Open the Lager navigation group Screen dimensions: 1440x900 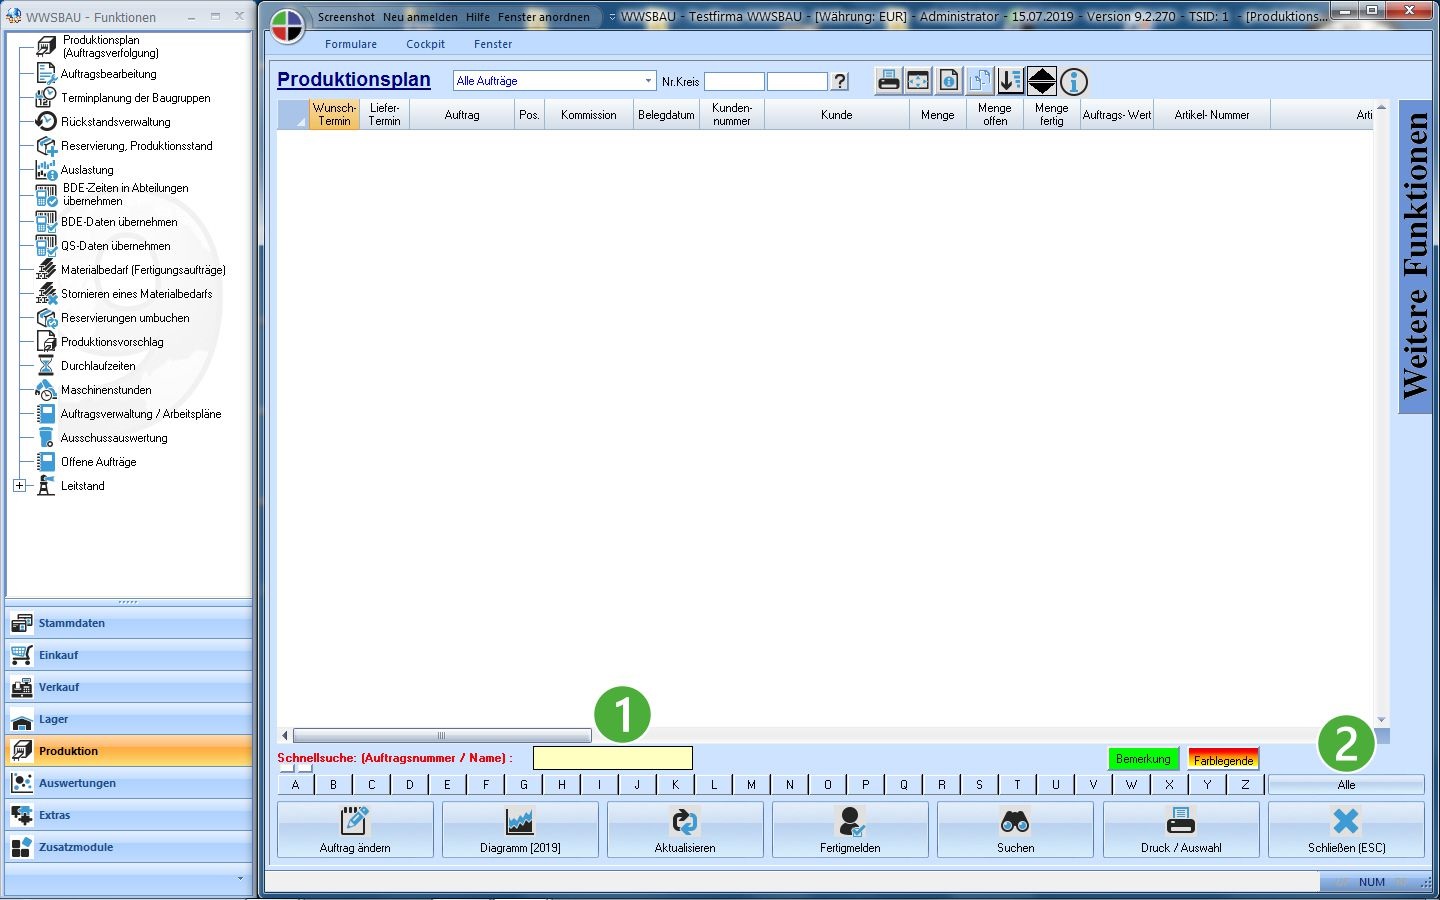coord(129,719)
